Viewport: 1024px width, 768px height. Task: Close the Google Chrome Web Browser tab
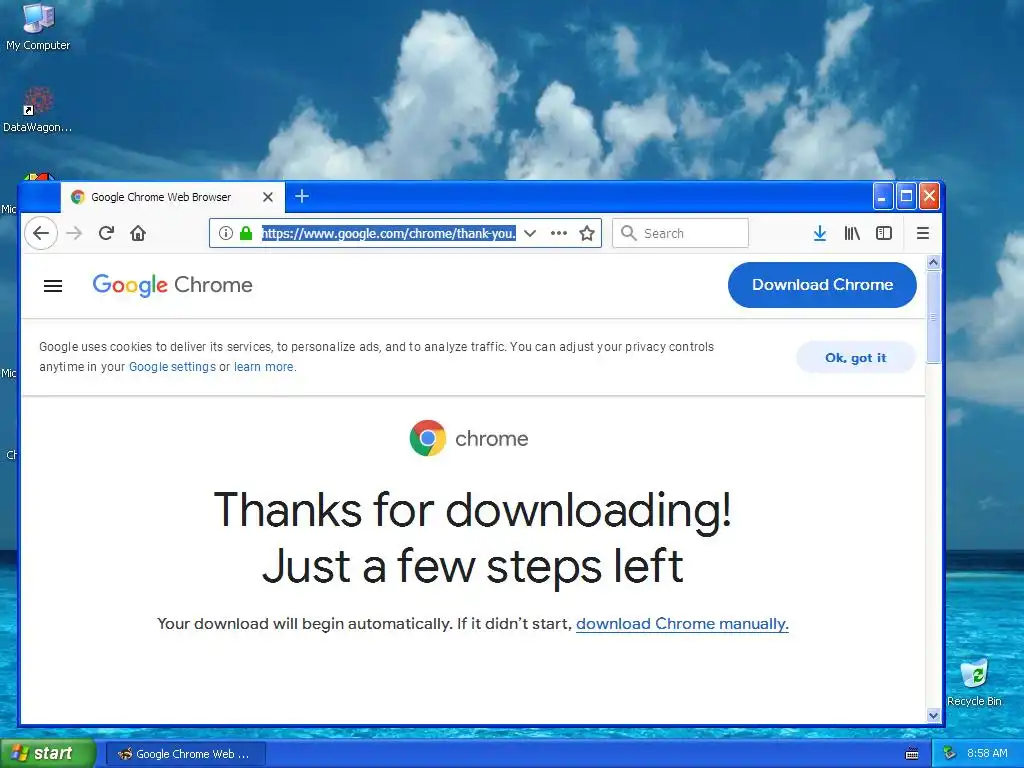[x=268, y=197]
